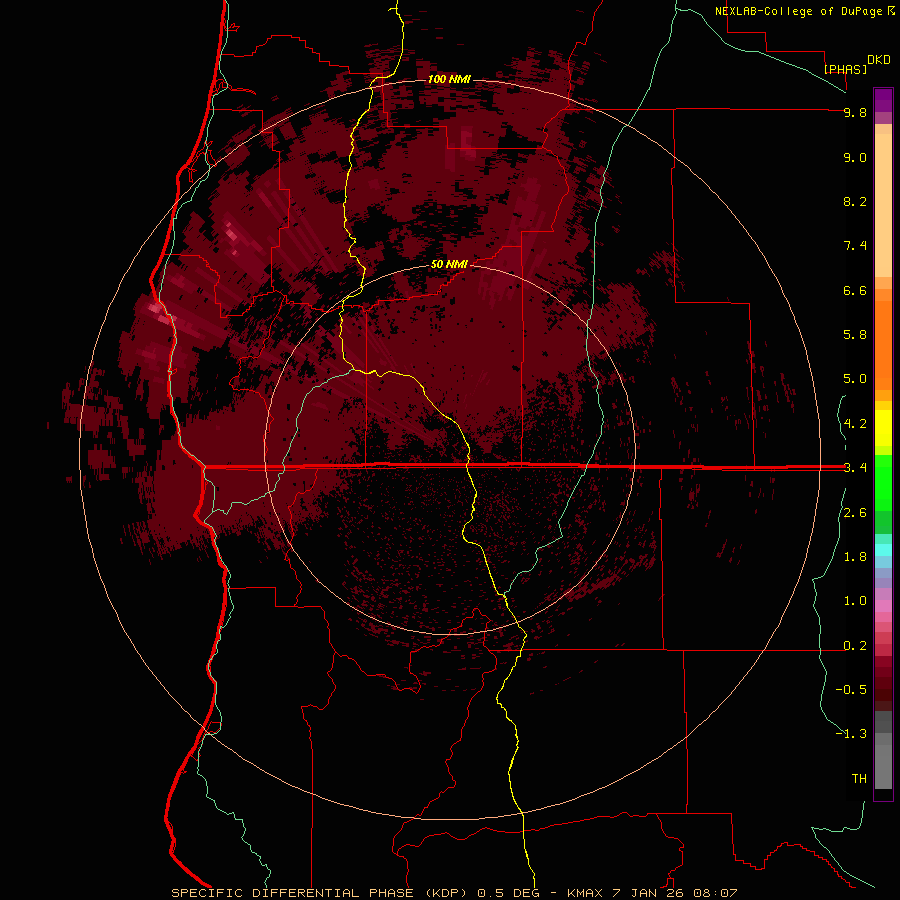Click the 8.2 value on the color scale
Viewport: 900px width, 900px height.
click(855, 201)
